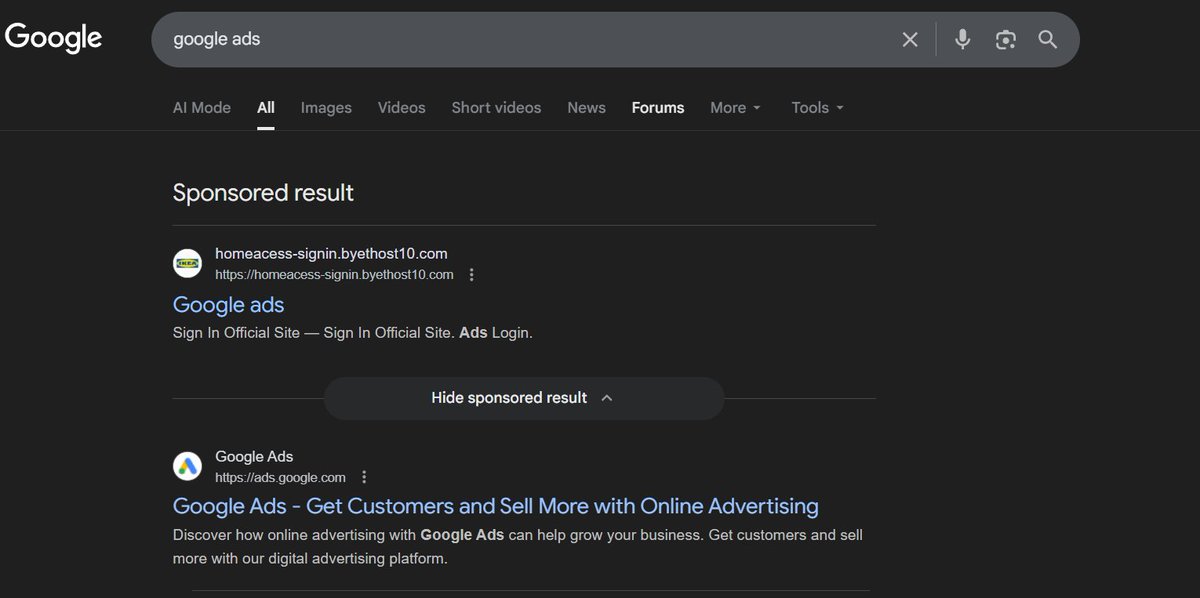Open Google Lens image search icon
This screenshot has height=598, width=1200.
[x=1005, y=39]
